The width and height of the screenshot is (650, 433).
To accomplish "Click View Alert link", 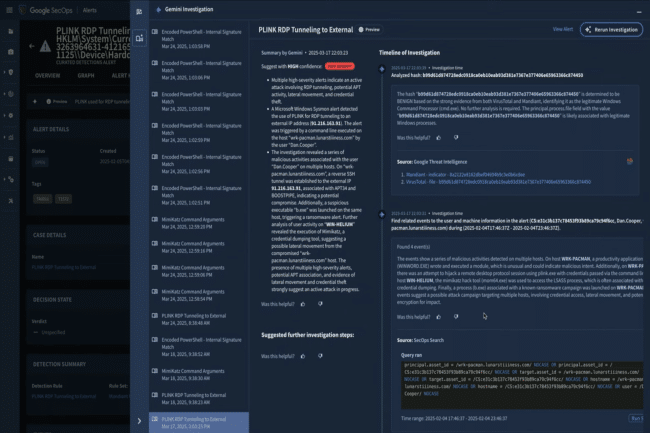I will click(563, 29).
